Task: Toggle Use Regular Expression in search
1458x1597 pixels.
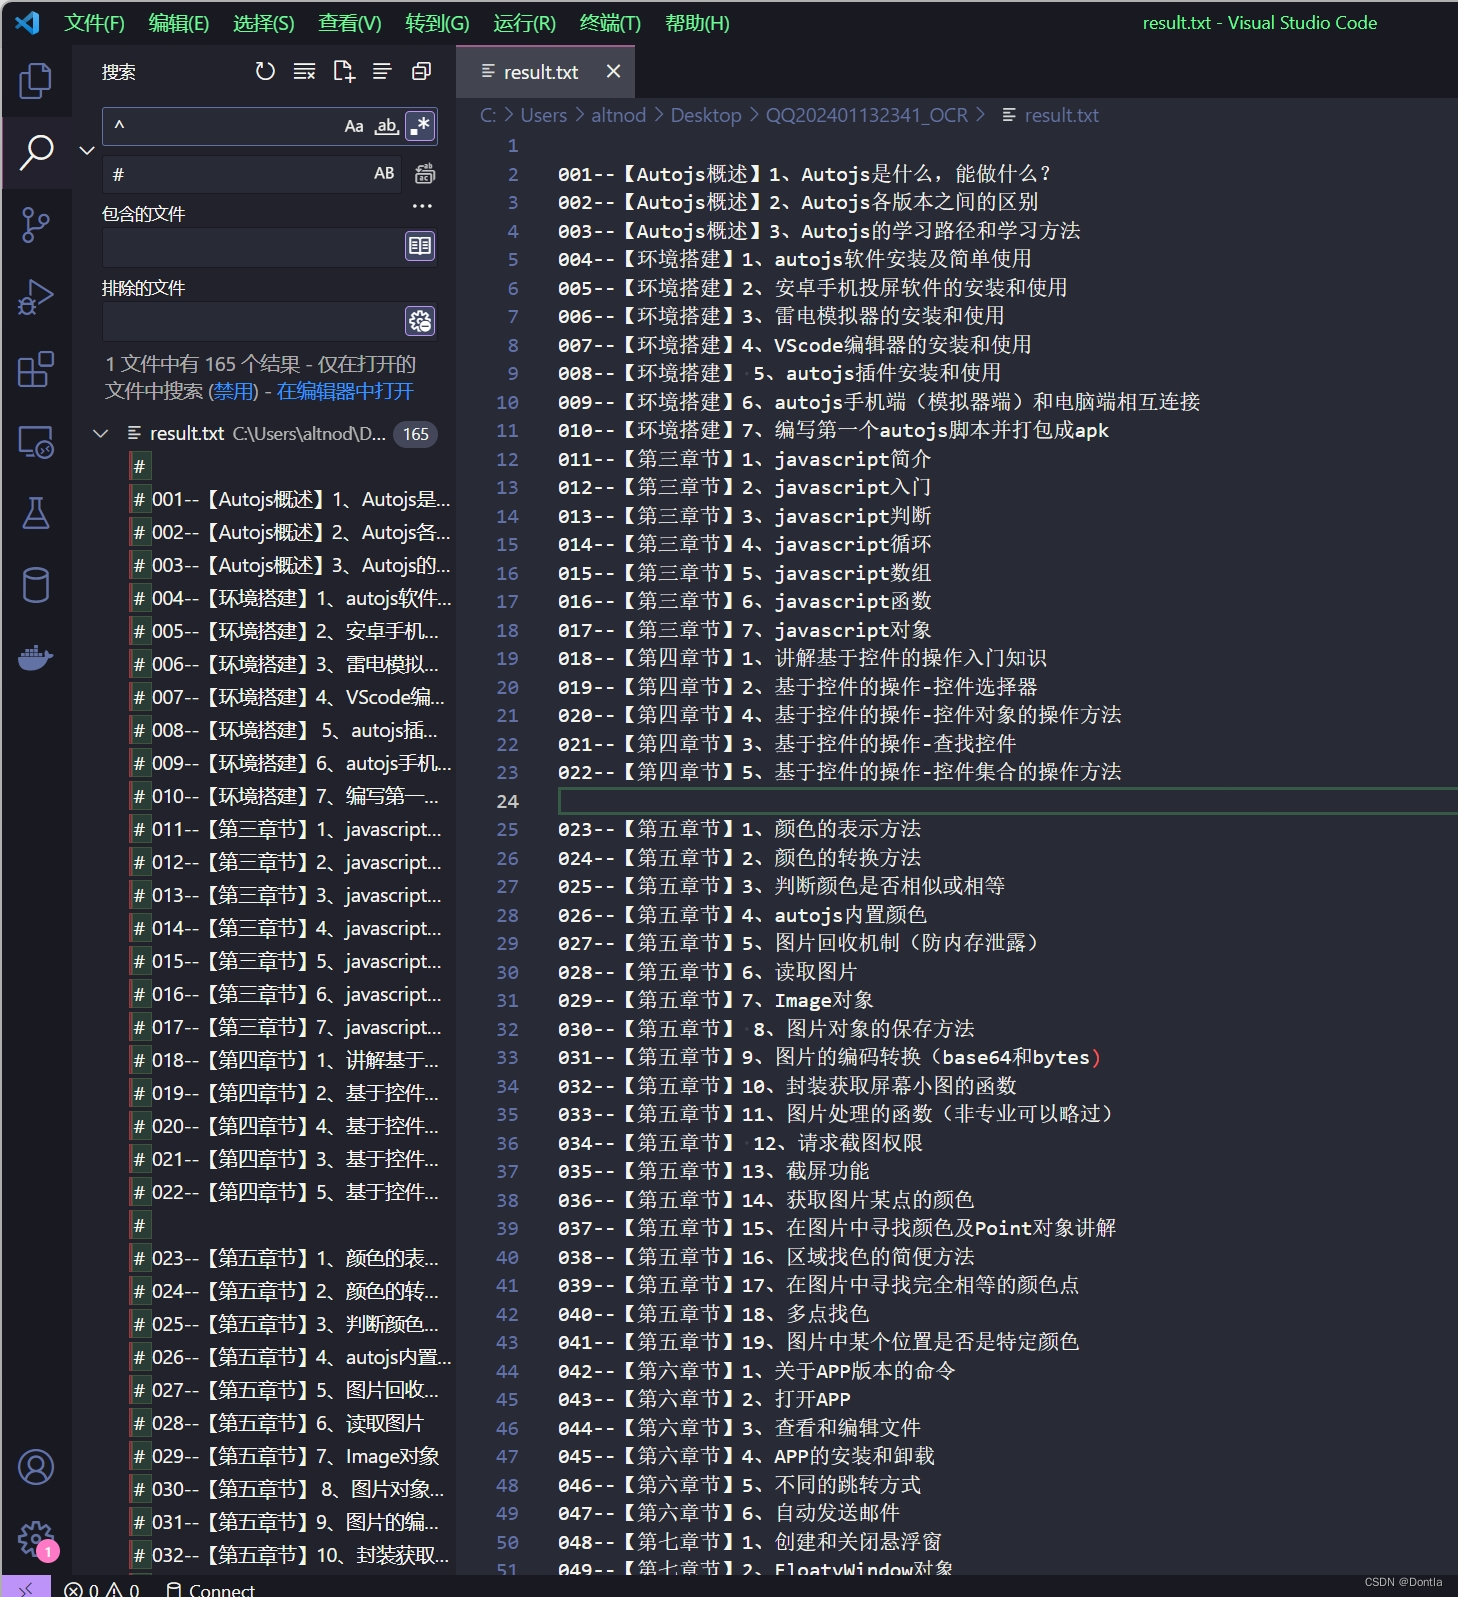Action: click(x=420, y=126)
